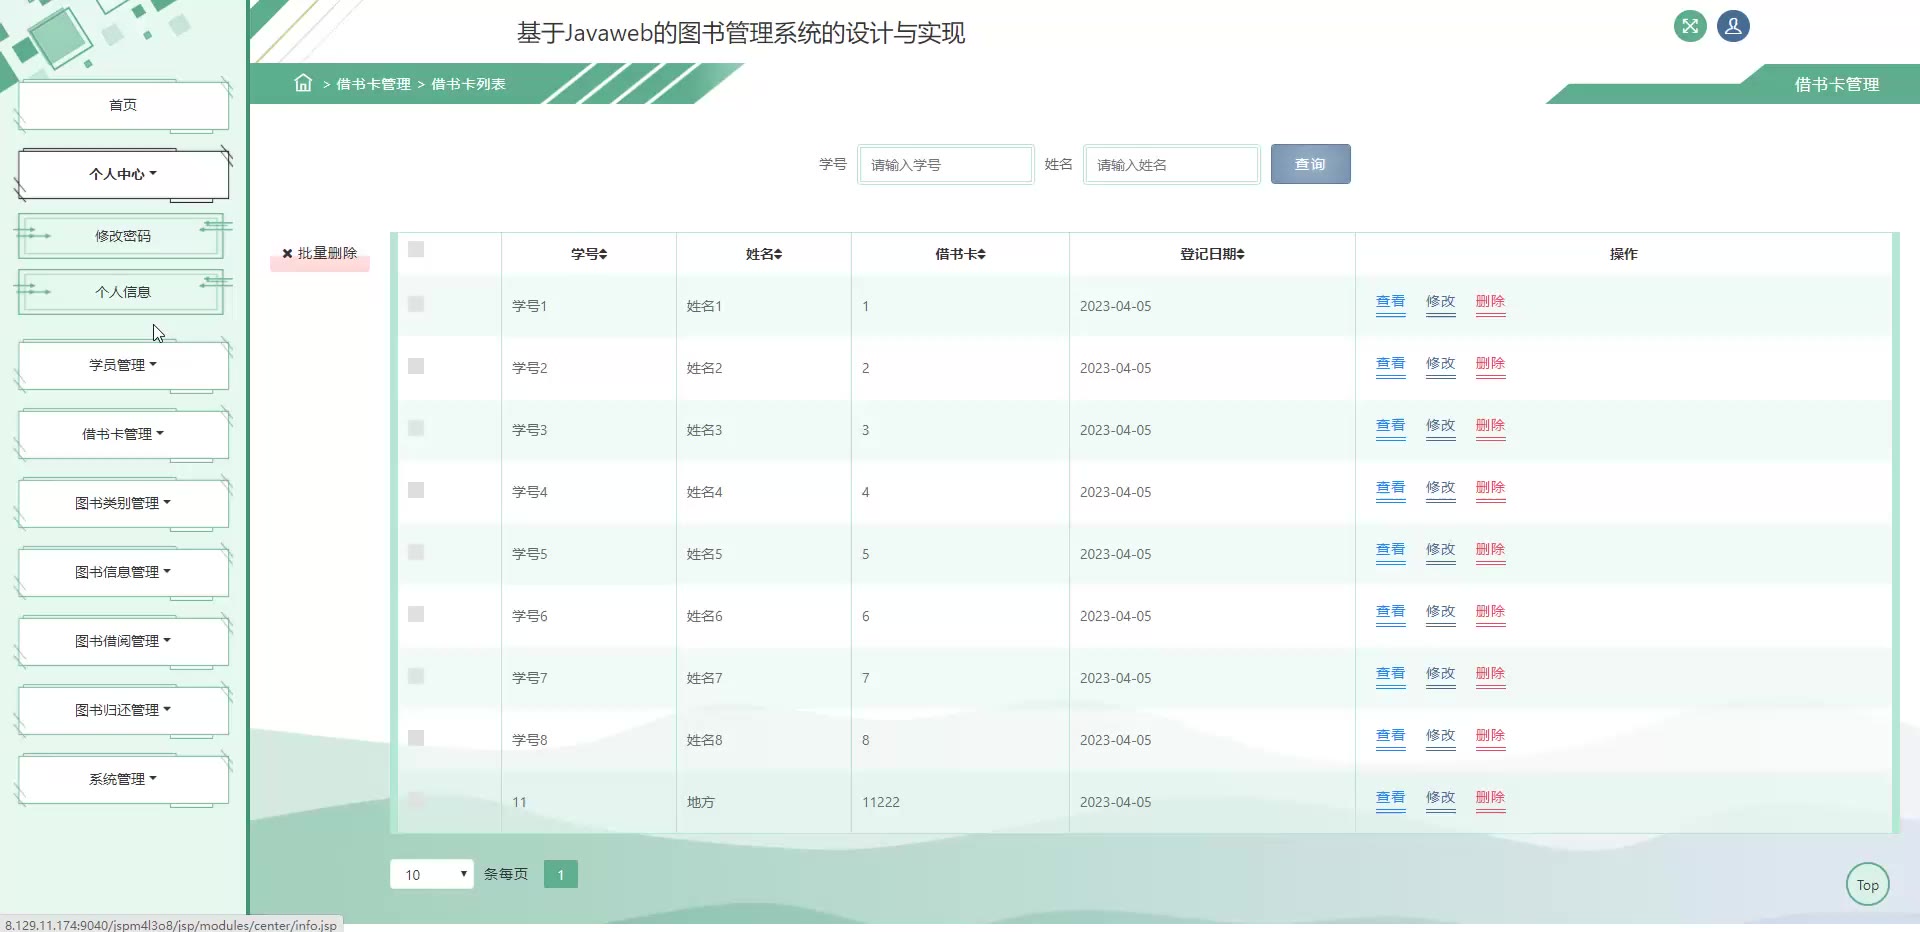The height and width of the screenshot is (932, 1920).
Task: Sort table by 学号 column arrows
Action: pos(603,254)
